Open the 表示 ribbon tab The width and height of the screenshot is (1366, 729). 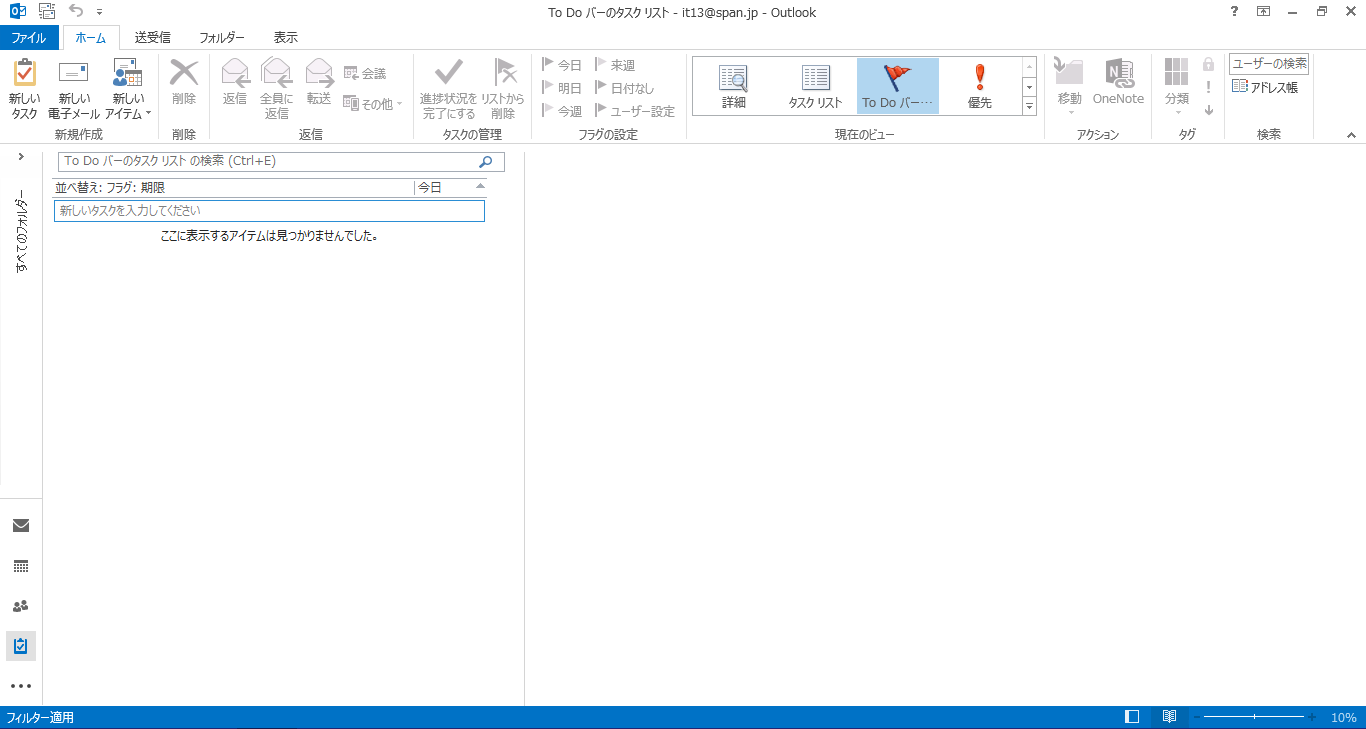[x=286, y=37]
